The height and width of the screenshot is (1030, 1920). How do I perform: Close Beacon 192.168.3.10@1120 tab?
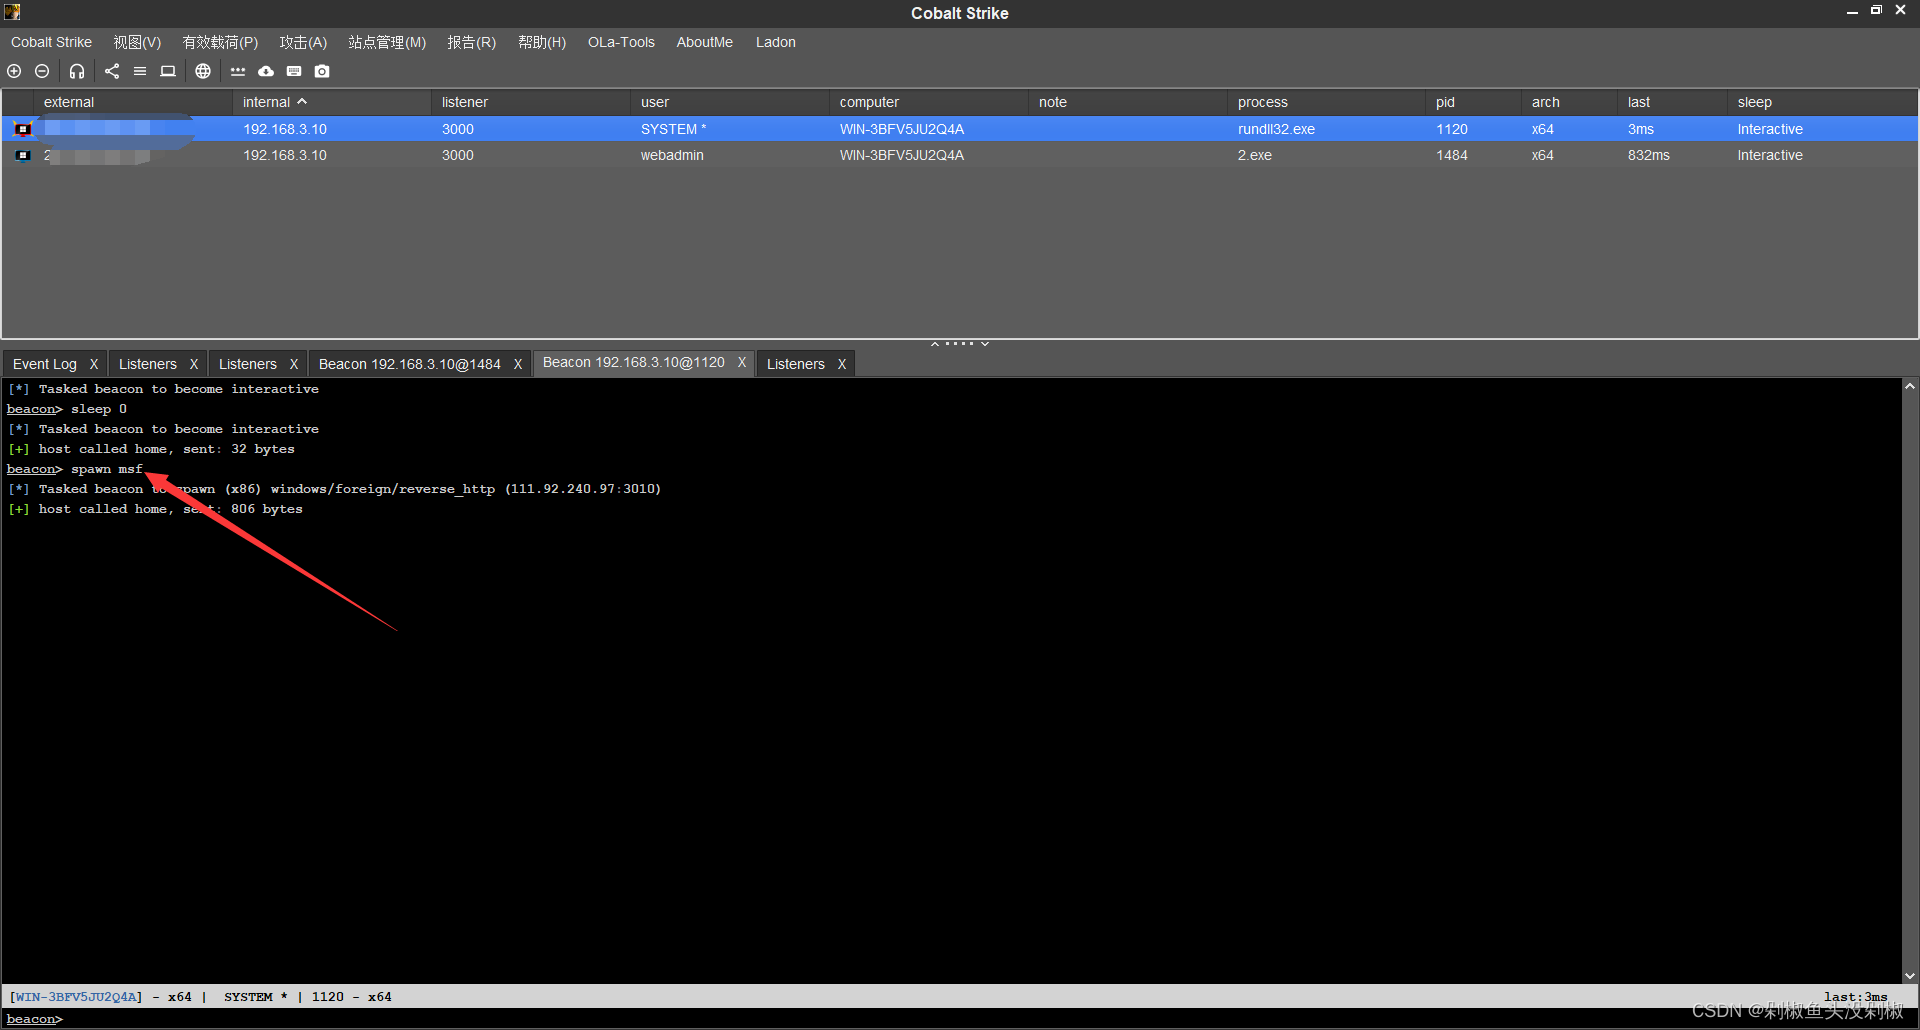pos(742,362)
